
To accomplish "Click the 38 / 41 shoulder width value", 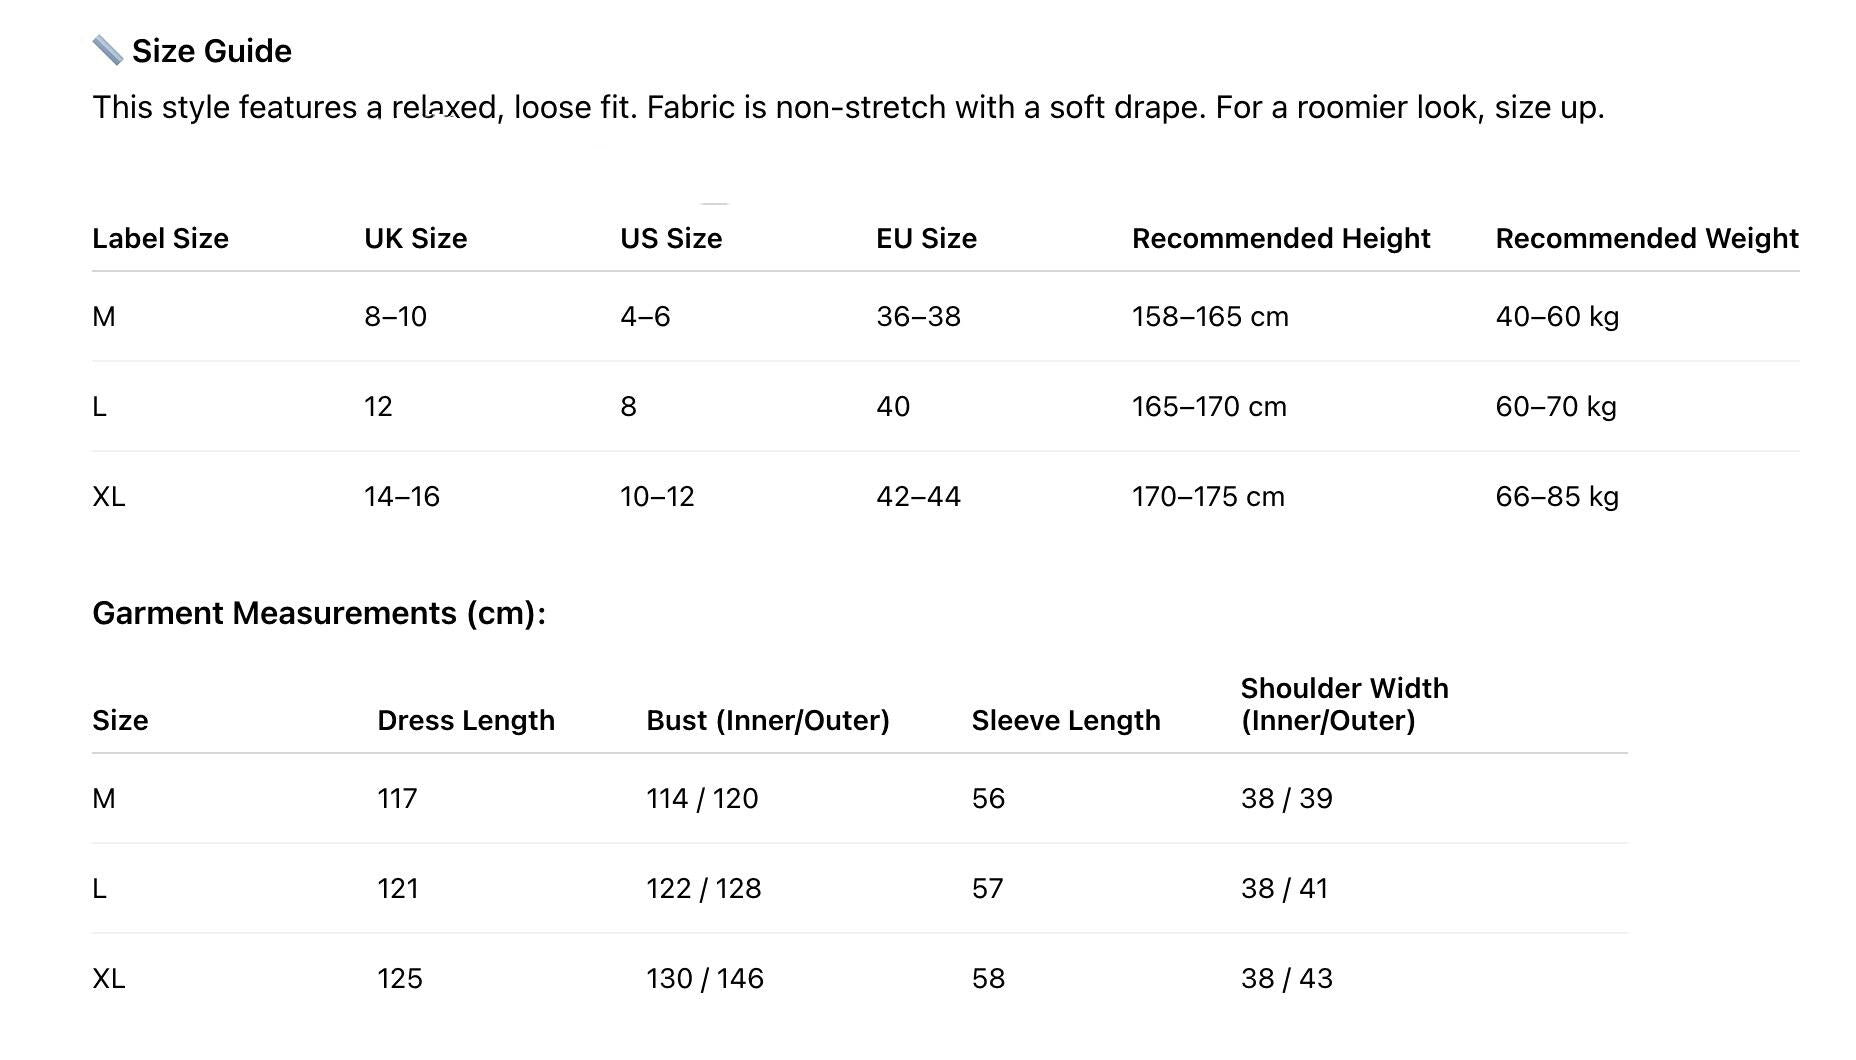I will pos(1284,889).
